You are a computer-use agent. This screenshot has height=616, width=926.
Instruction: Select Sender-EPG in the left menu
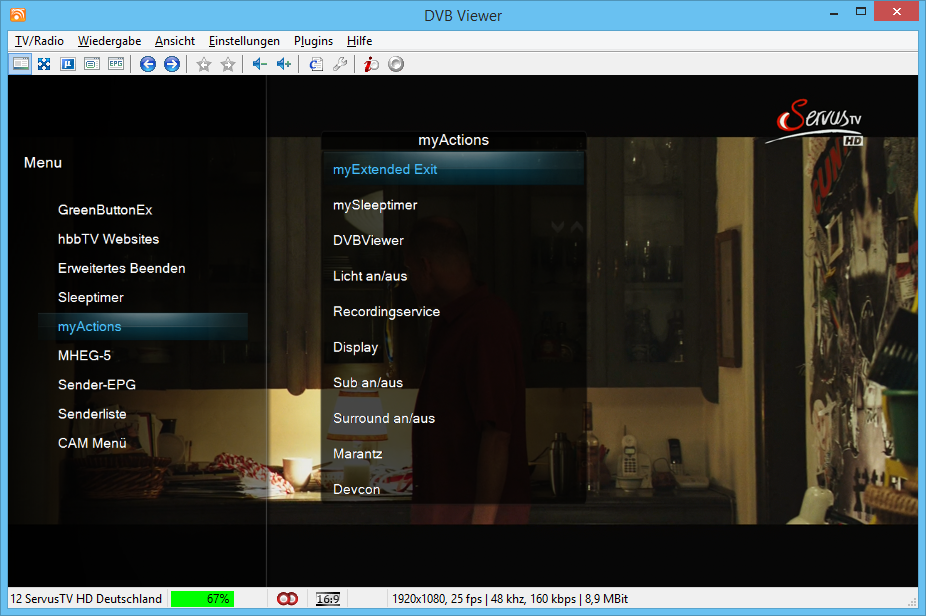point(97,385)
